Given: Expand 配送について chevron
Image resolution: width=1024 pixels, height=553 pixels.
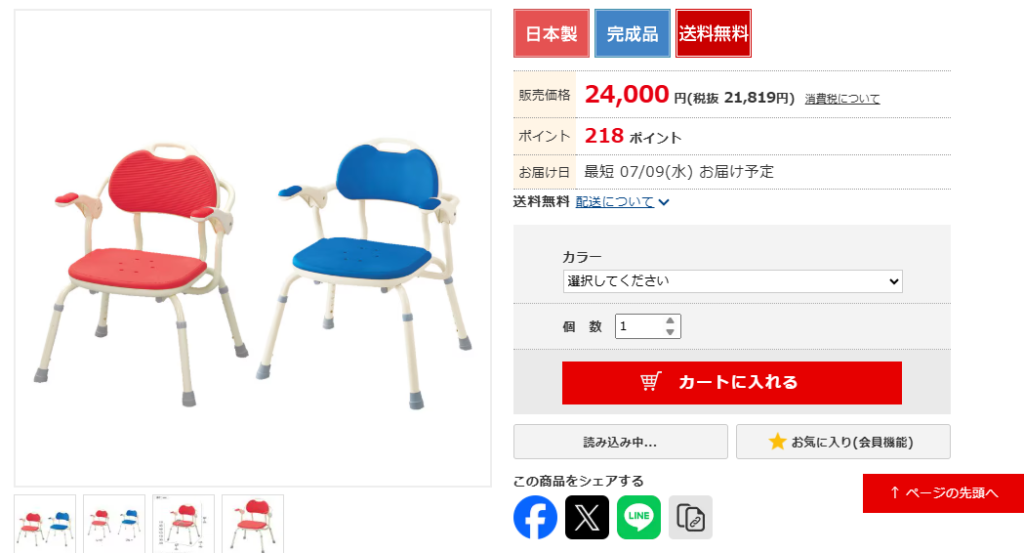Looking at the screenshot, I should click(x=664, y=202).
